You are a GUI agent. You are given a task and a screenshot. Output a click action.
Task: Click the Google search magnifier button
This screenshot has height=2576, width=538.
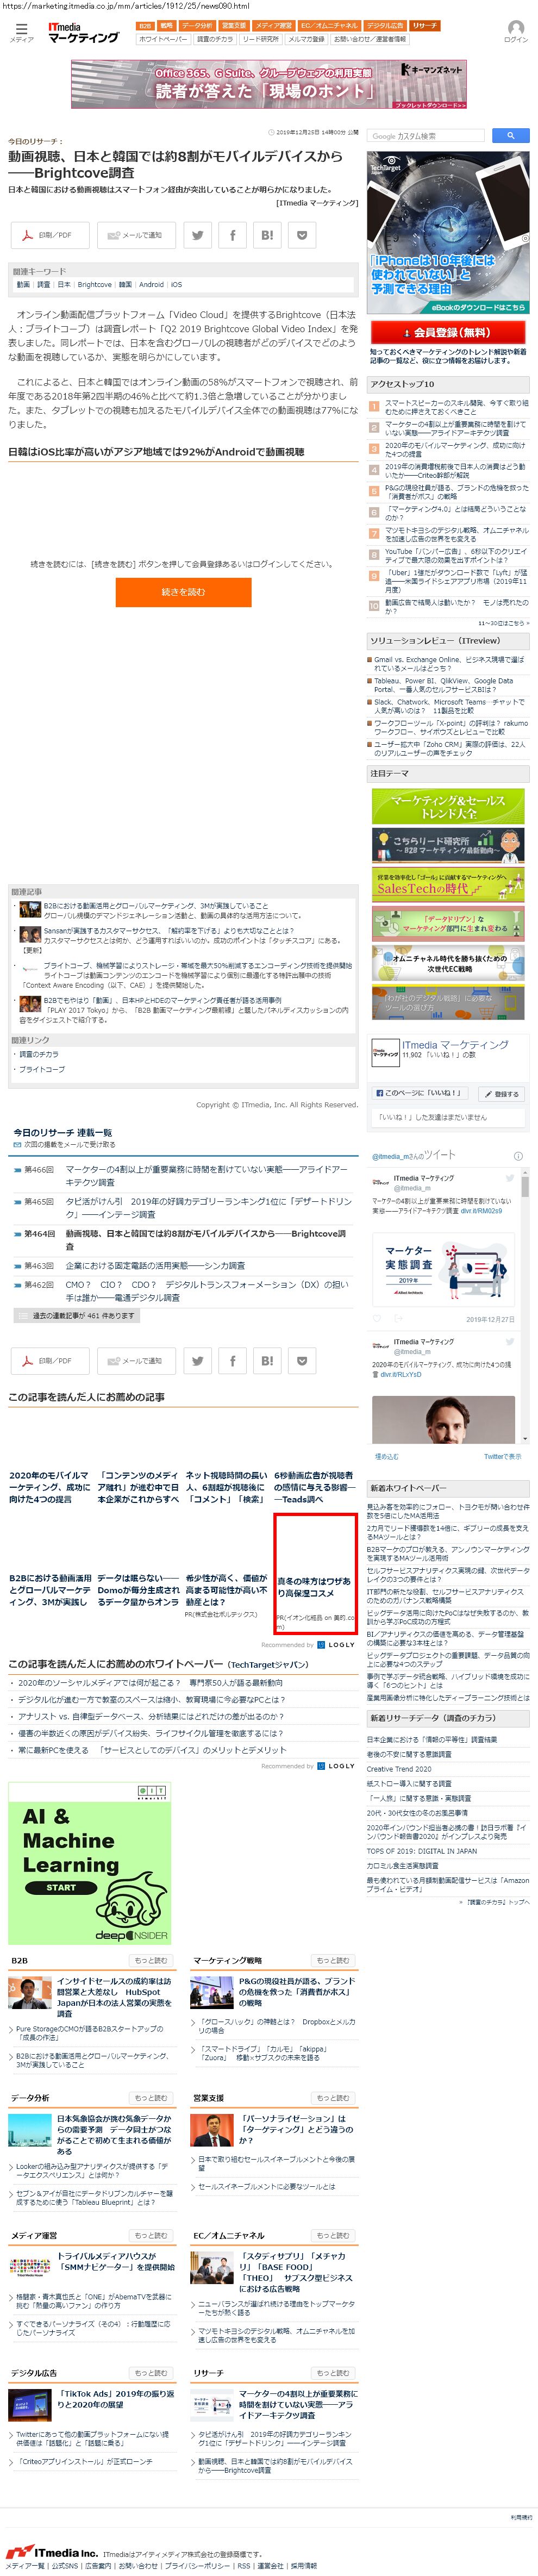510,135
